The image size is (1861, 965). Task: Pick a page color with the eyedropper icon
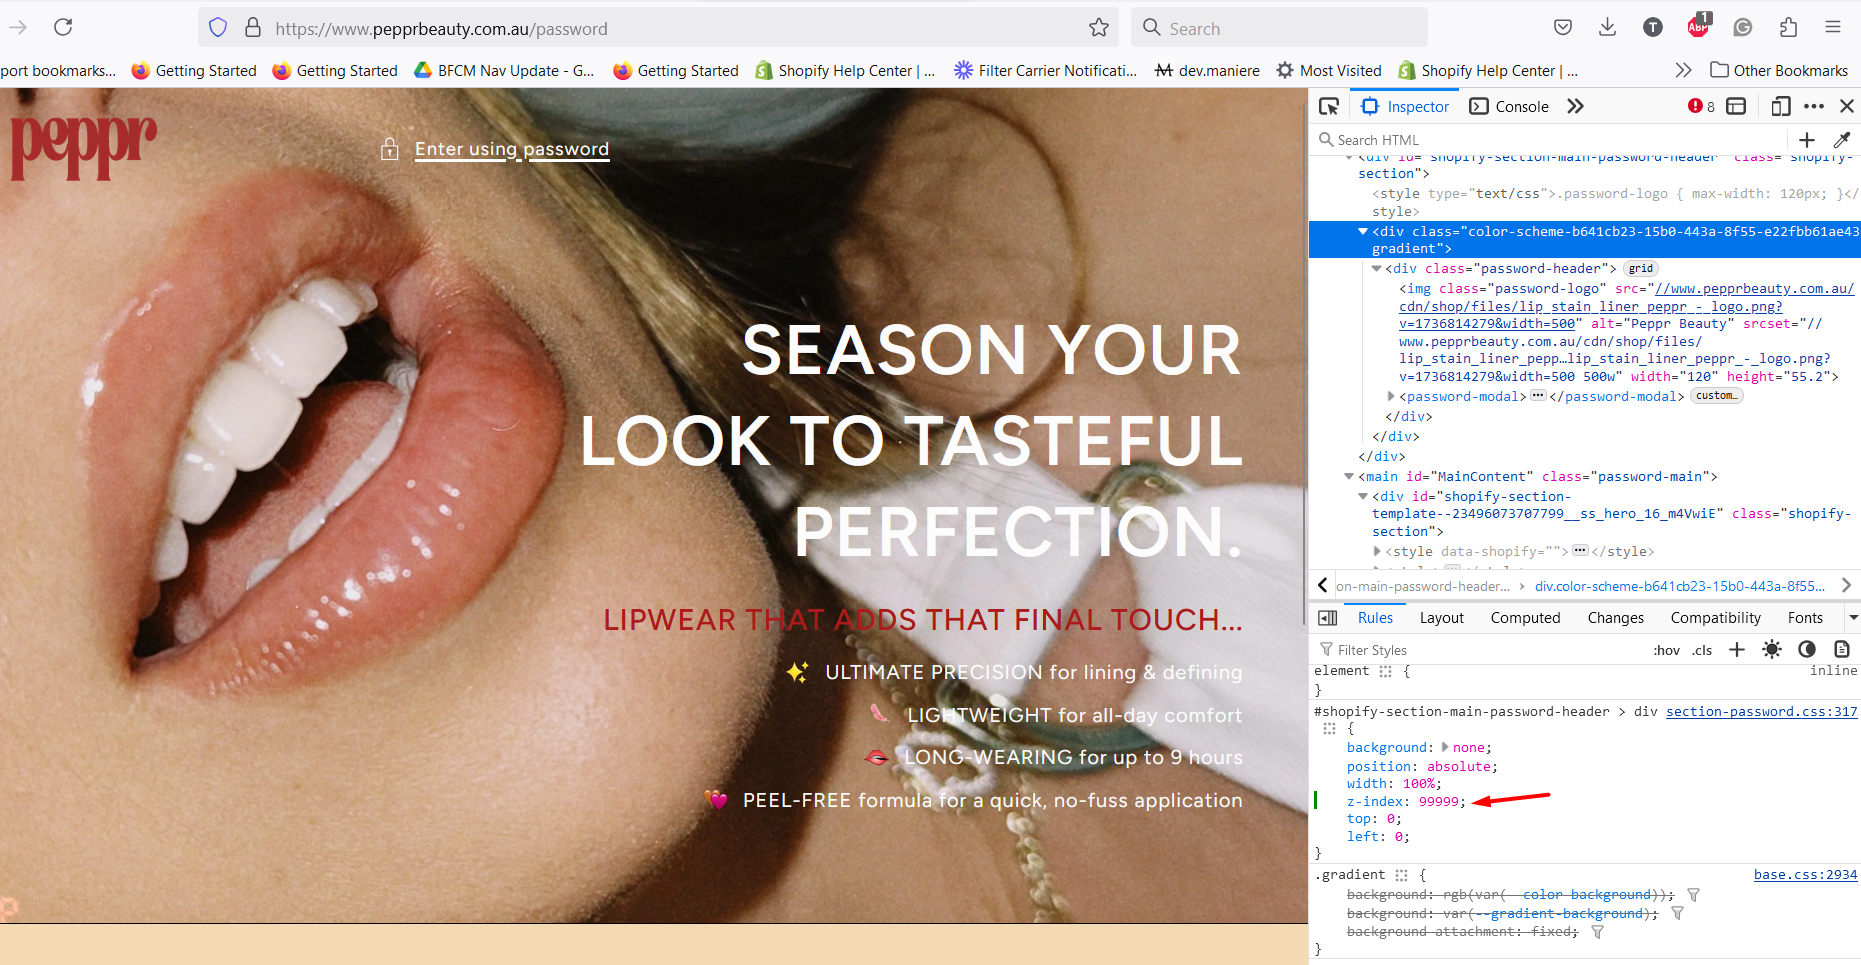[1842, 140]
